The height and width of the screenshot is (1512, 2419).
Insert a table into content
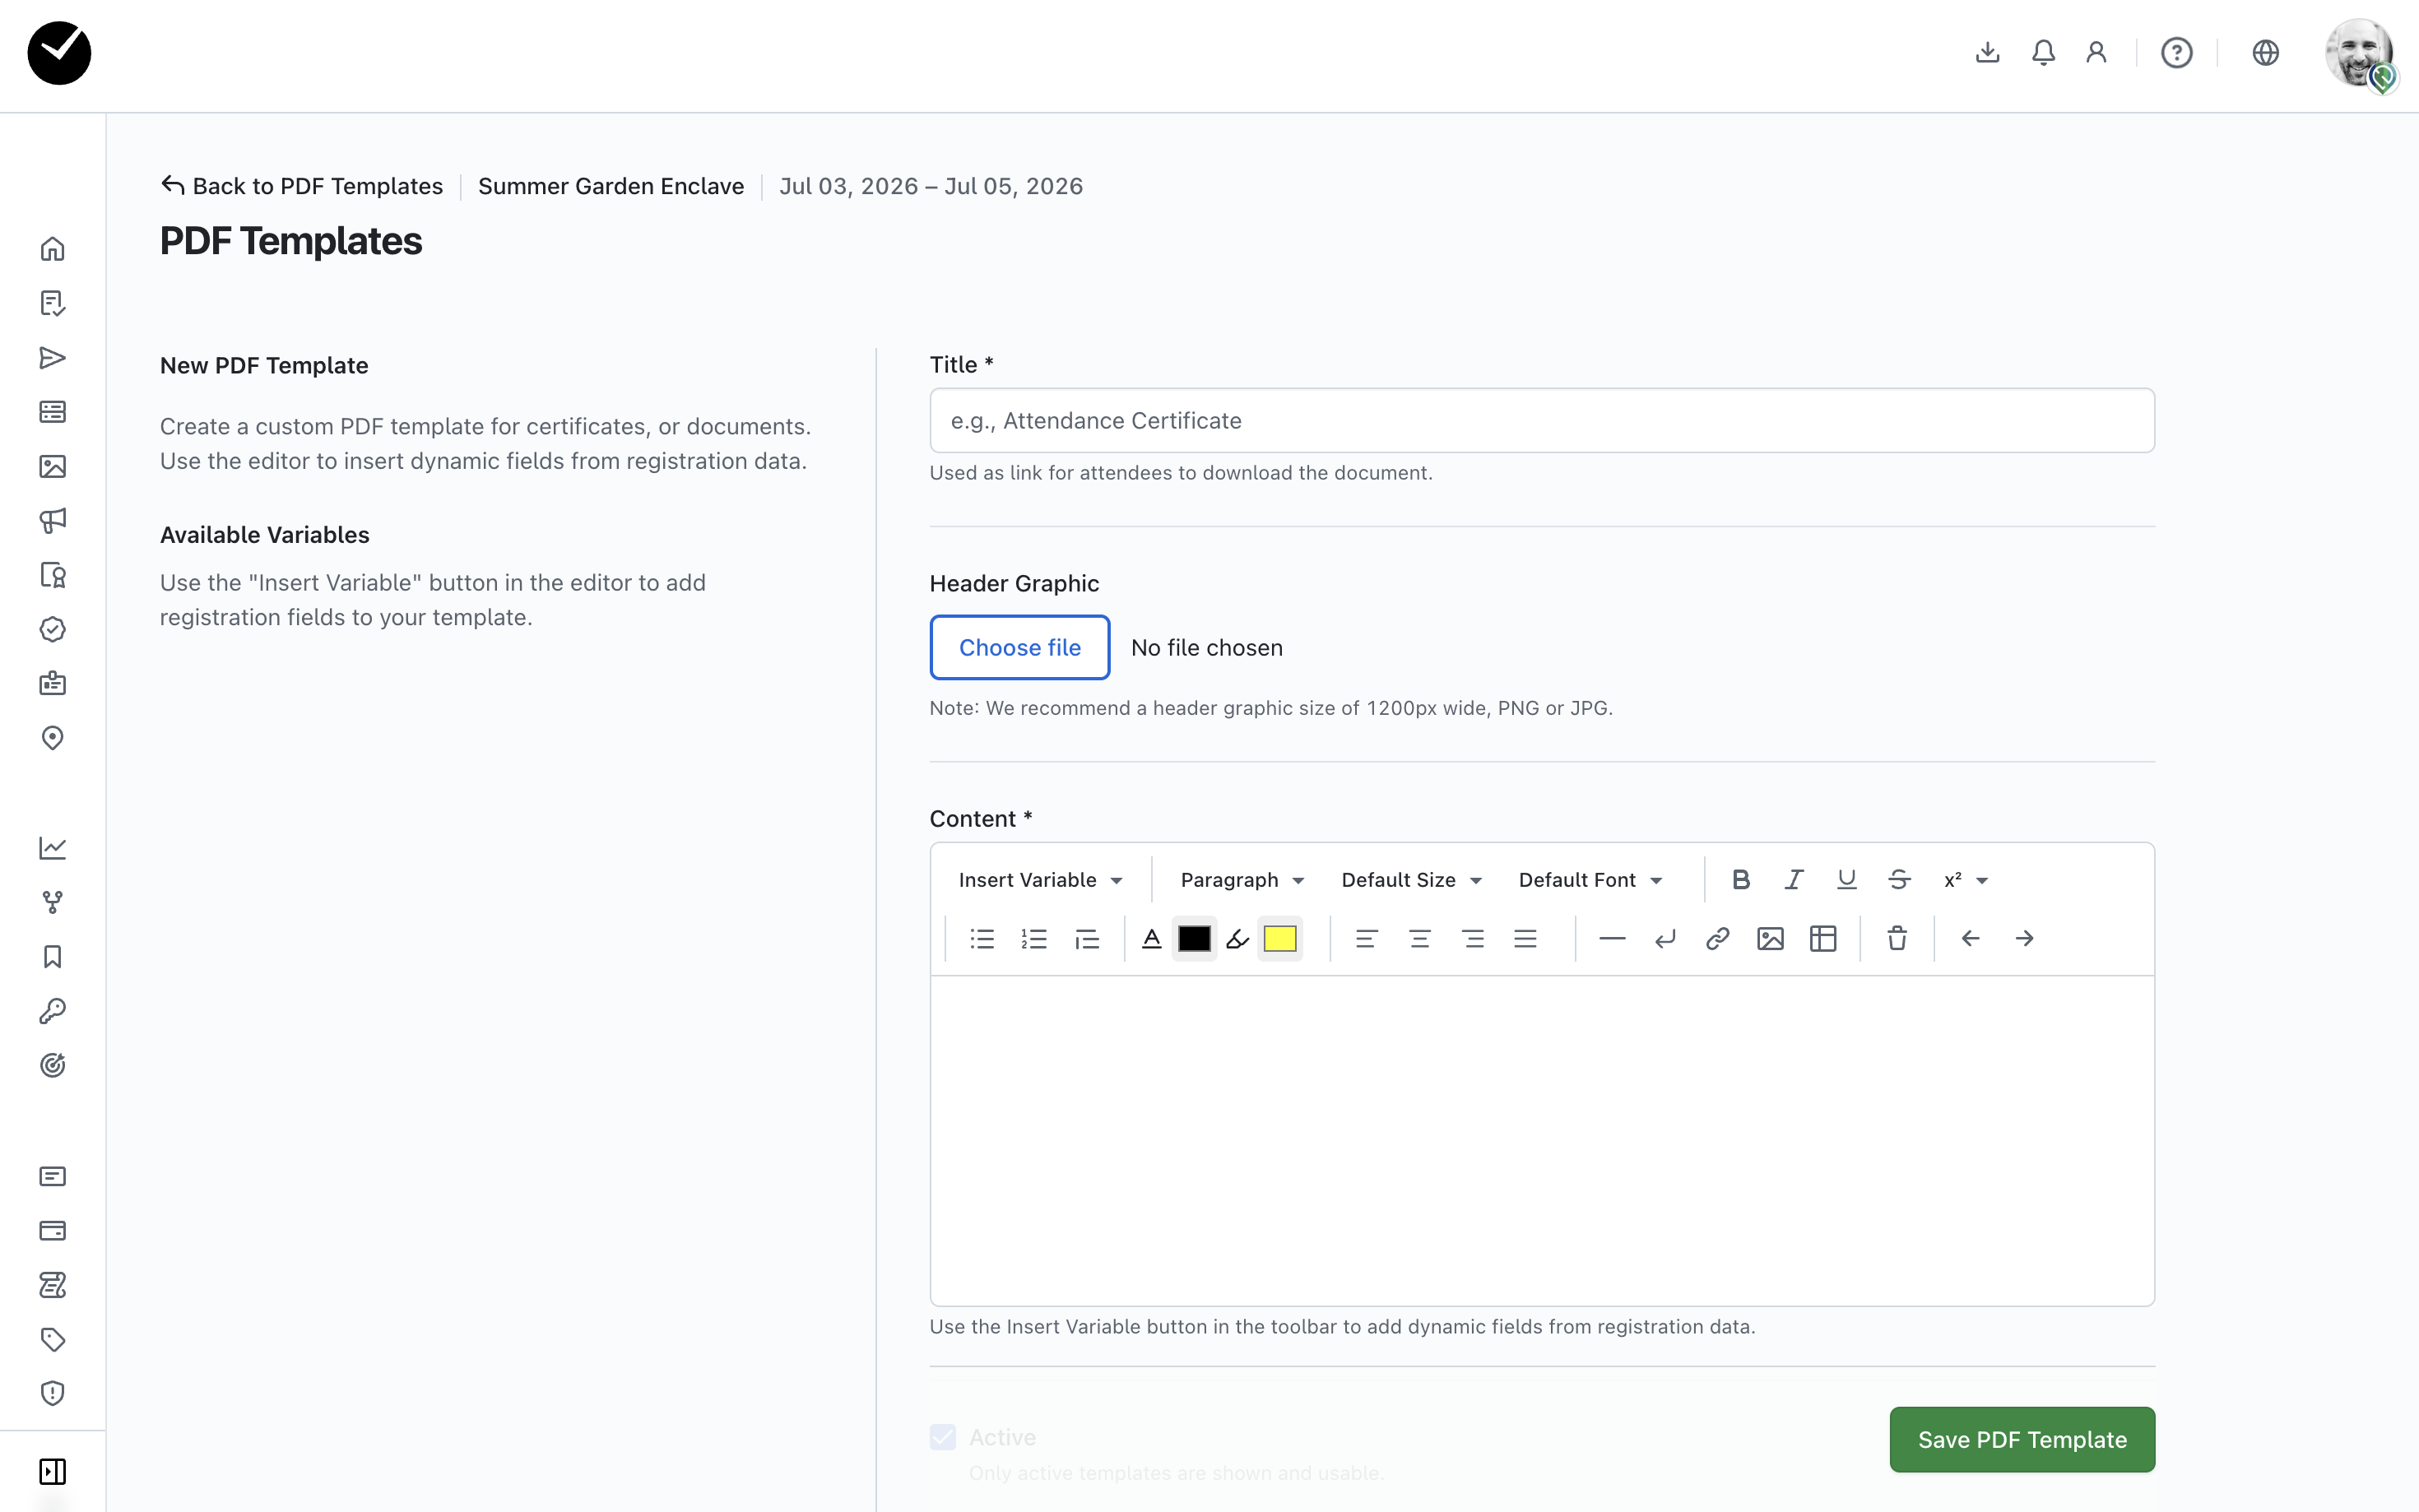(1823, 938)
